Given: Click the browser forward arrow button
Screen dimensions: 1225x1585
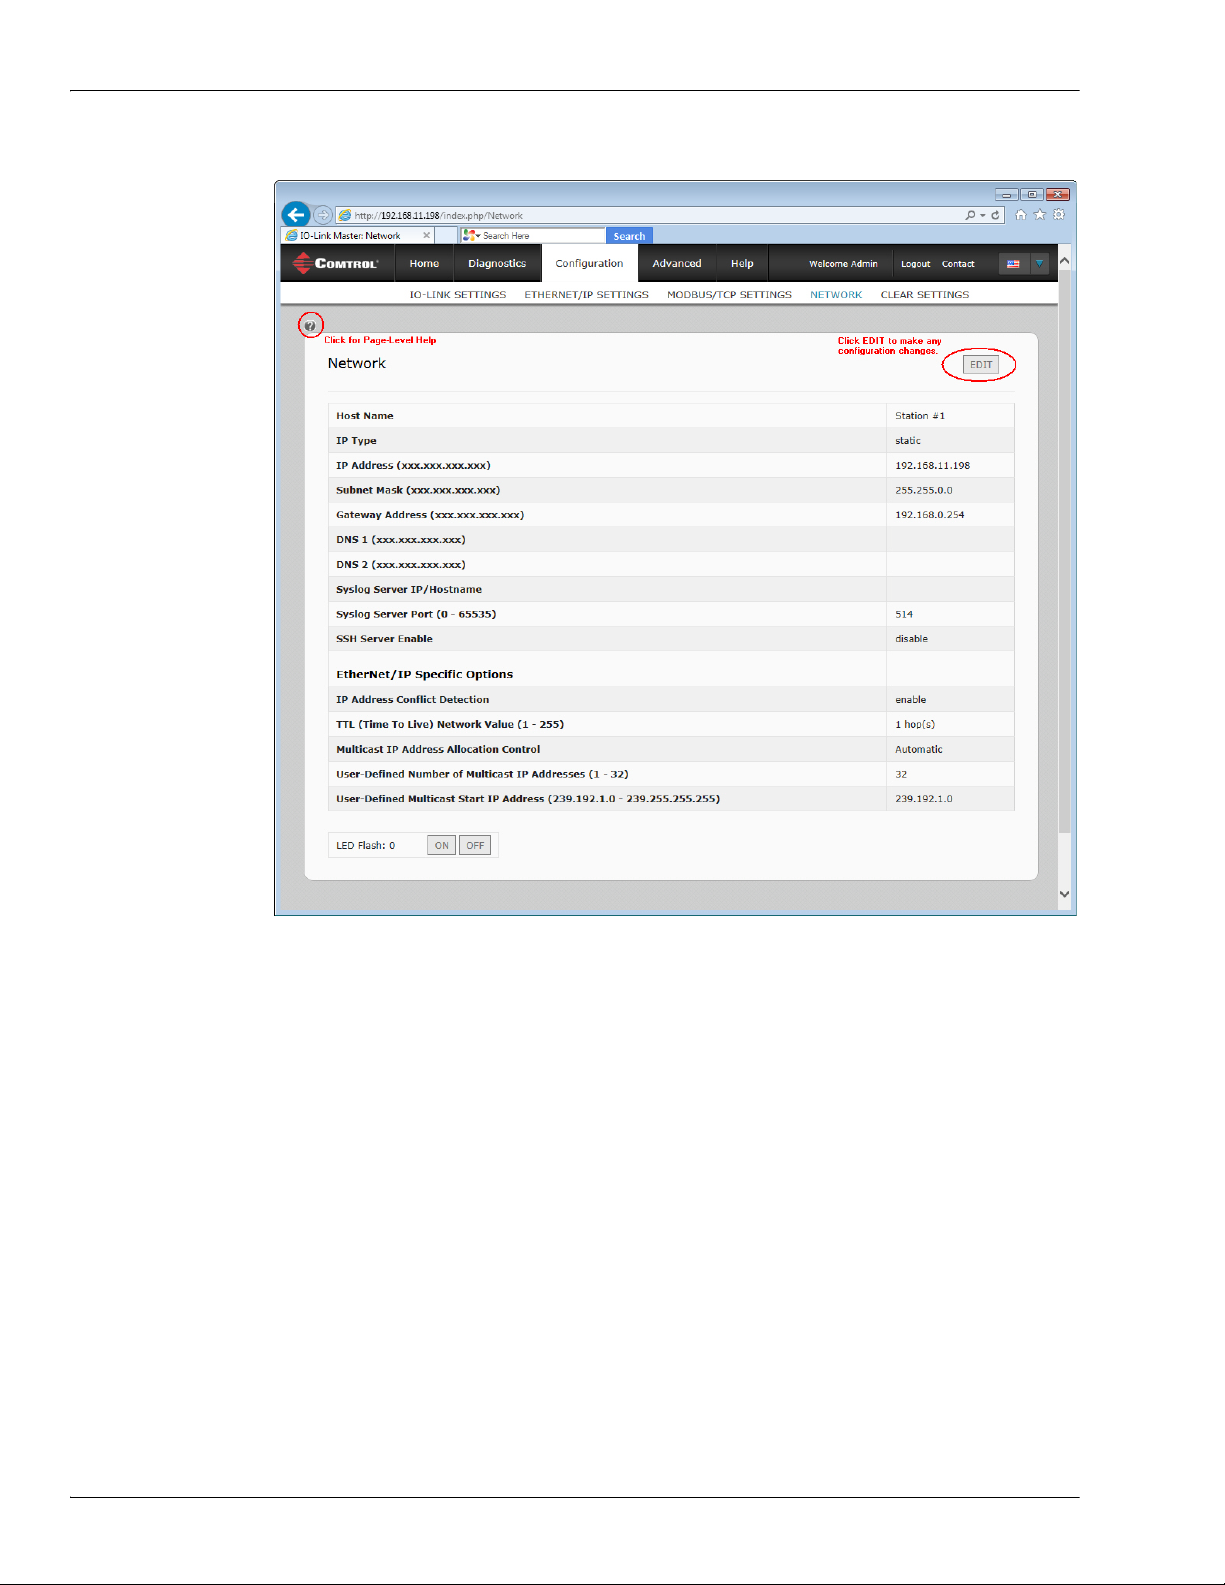Looking at the screenshot, I should coord(323,215).
